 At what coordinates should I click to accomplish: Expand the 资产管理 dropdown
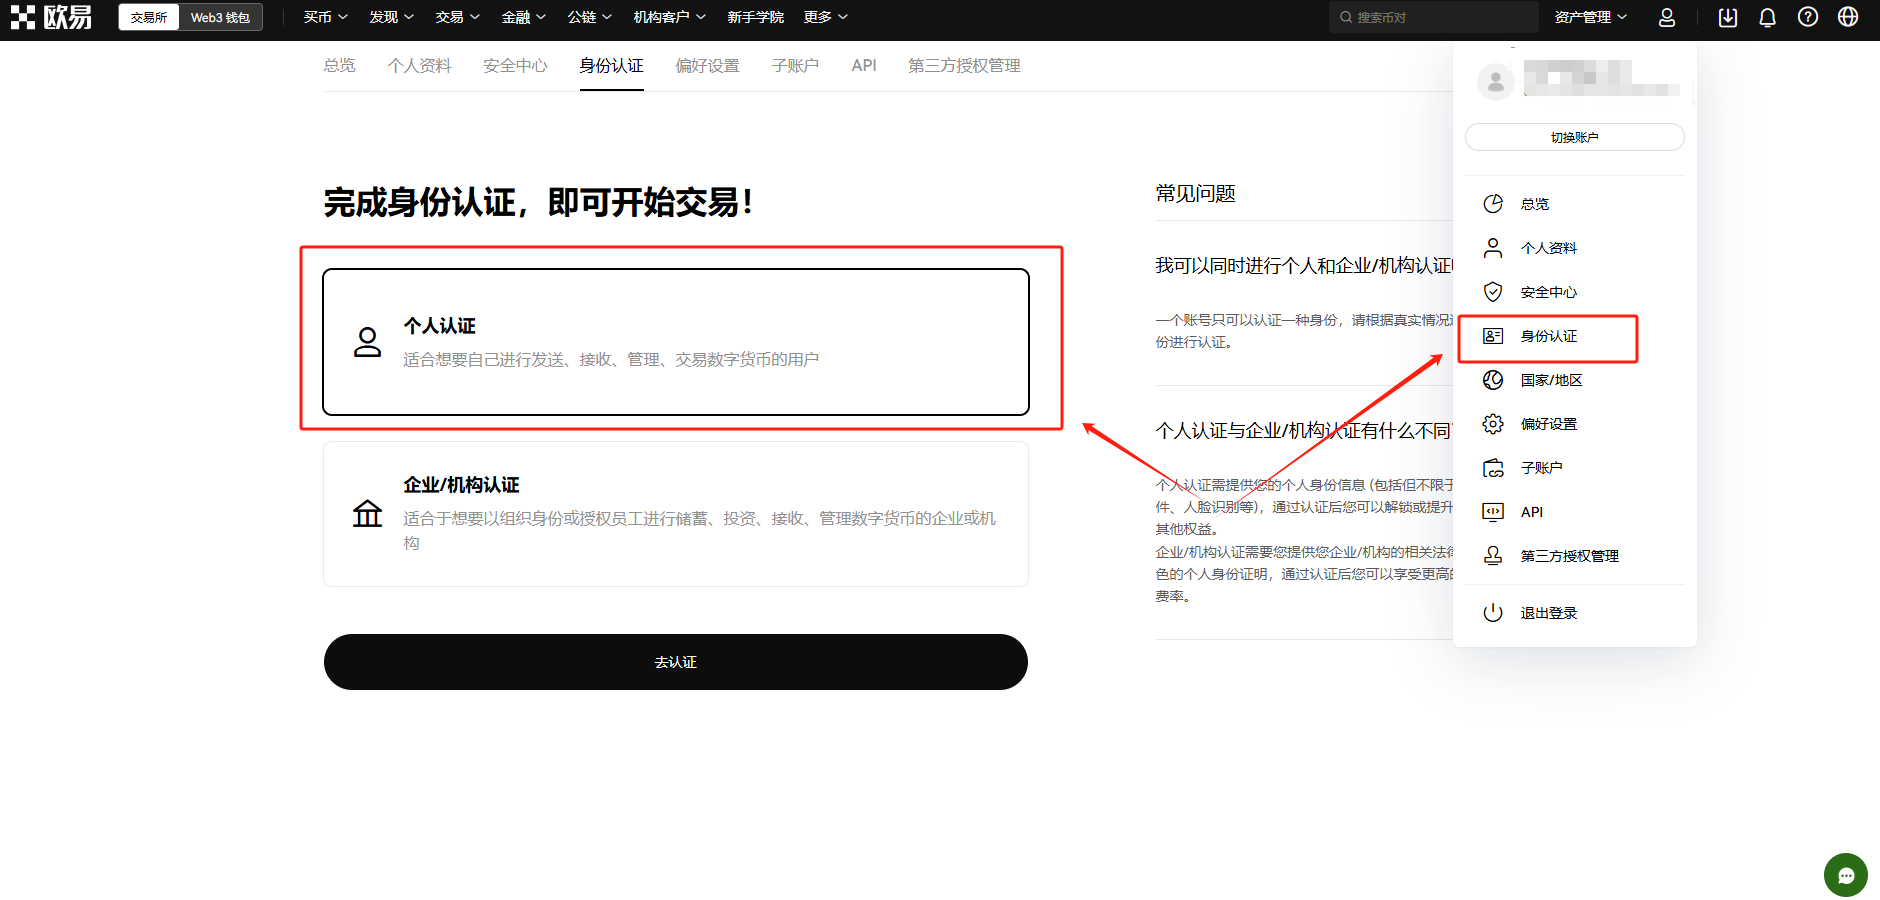pyautogui.click(x=1590, y=17)
